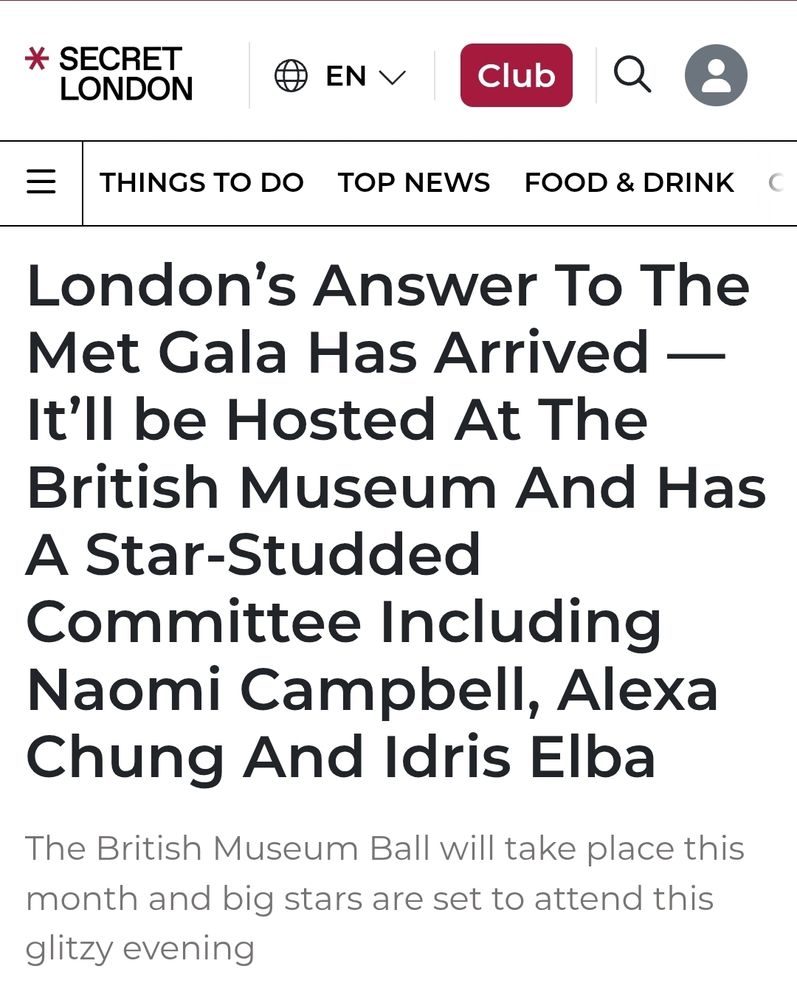Open the hamburger navigation menu
This screenshot has width=797, height=1000.
(41, 182)
